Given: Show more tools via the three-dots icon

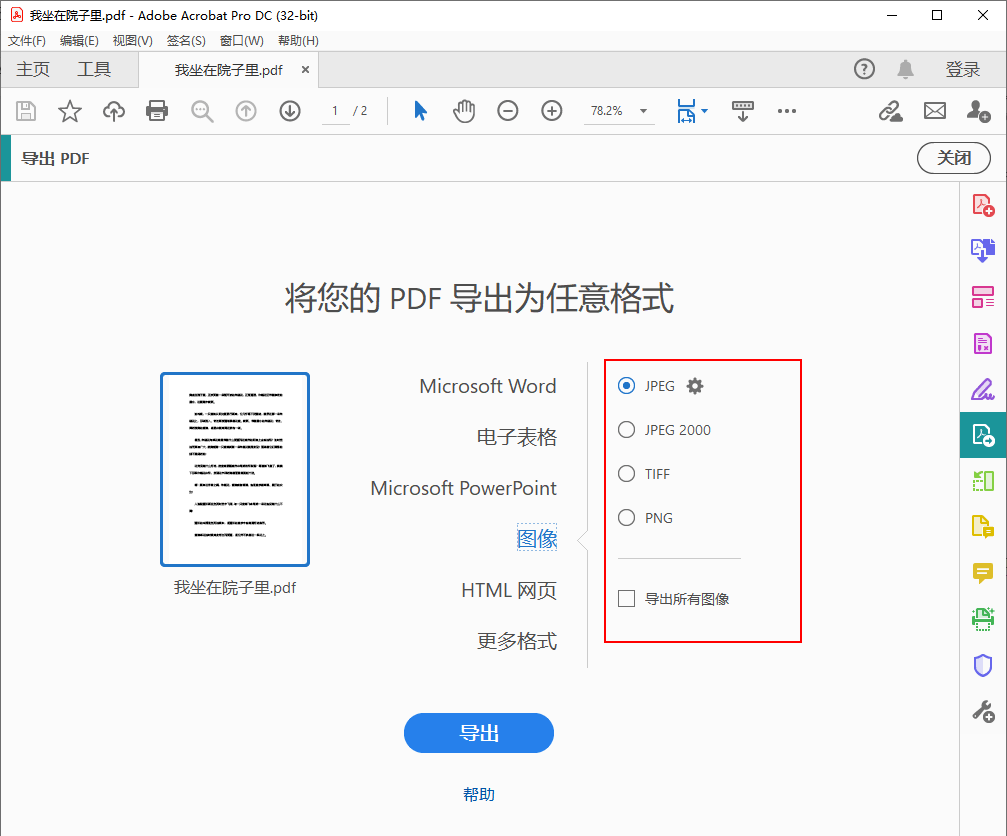Looking at the screenshot, I should pos(787,111).
